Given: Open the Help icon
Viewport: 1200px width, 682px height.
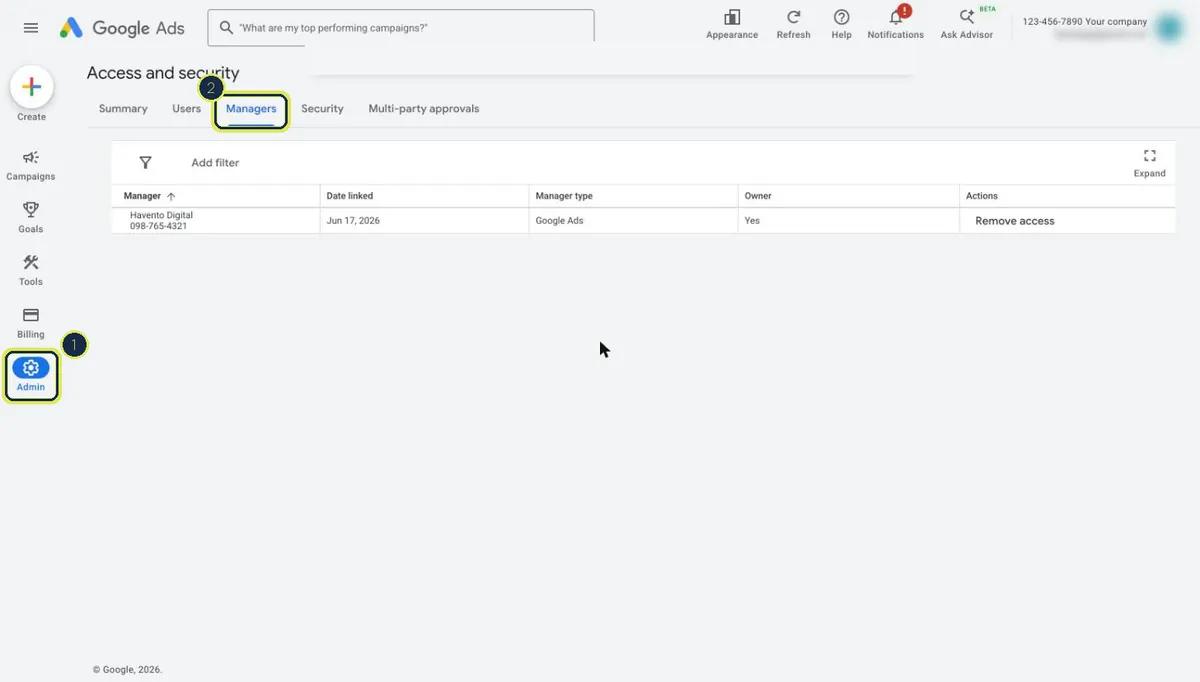Looking at the screenshot, I should (842, 25).
